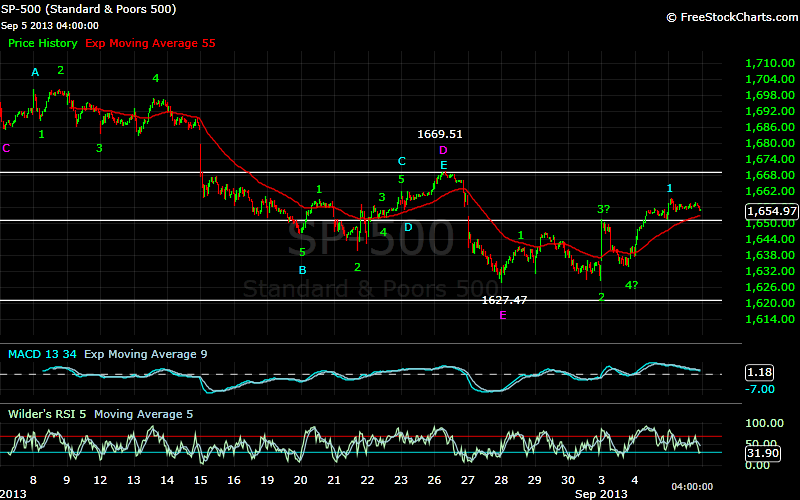This screenshot has width=800, height=500.
Task: Click the FreeStockCharts.com copyright label
Action: pos(733,17)
